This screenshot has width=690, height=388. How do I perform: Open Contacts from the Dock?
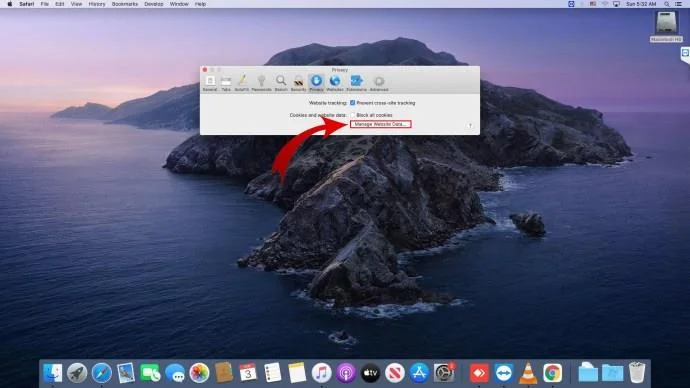click(x=224, y=373)
